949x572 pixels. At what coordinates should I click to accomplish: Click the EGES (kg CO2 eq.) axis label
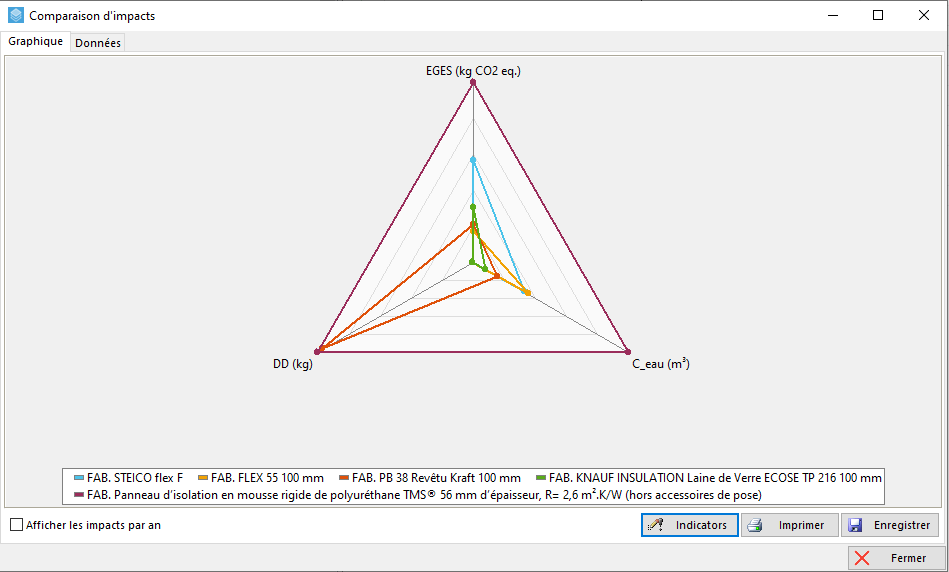[473, 71]
